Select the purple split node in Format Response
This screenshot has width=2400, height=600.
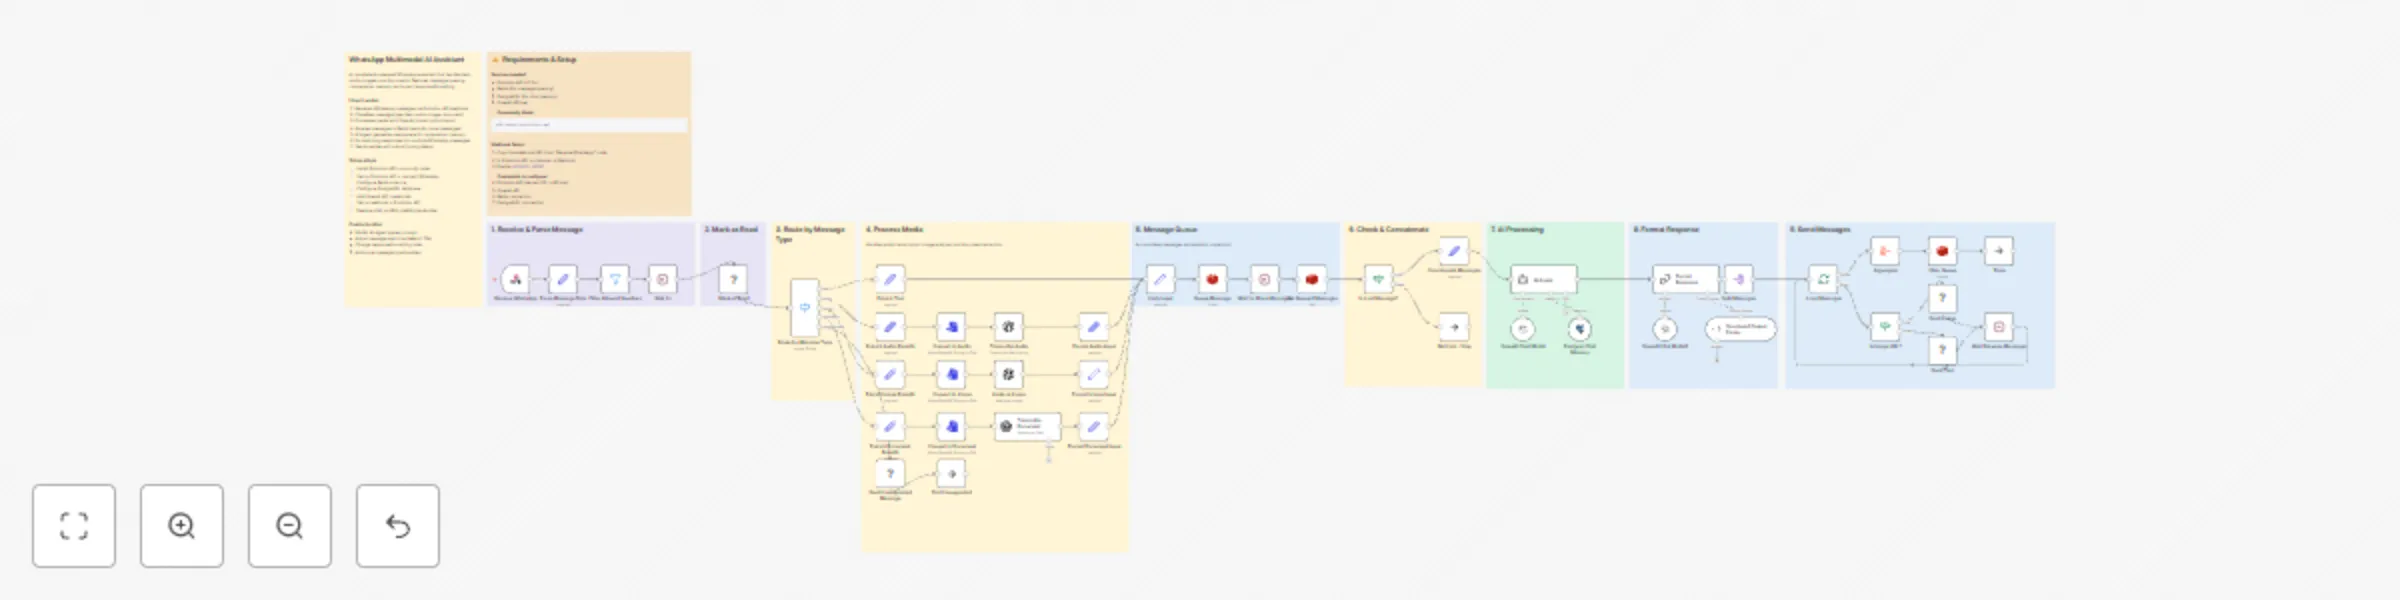coord(1739,279)
